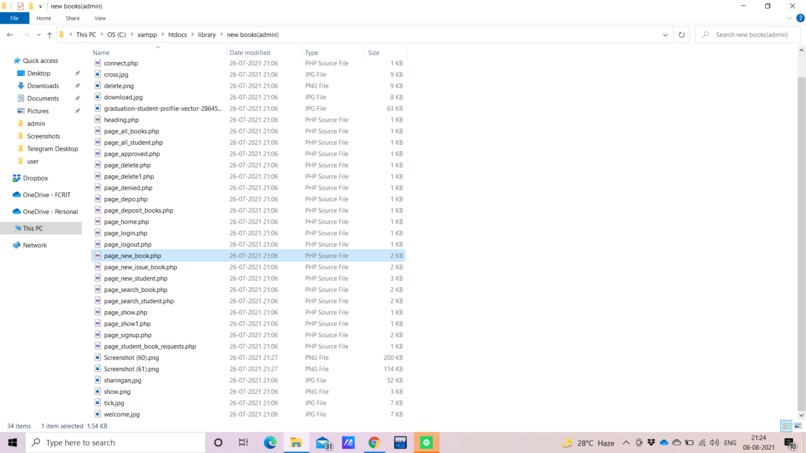Open user folder in sidebar
Viewport: 806px width, 453px height.
32,161
